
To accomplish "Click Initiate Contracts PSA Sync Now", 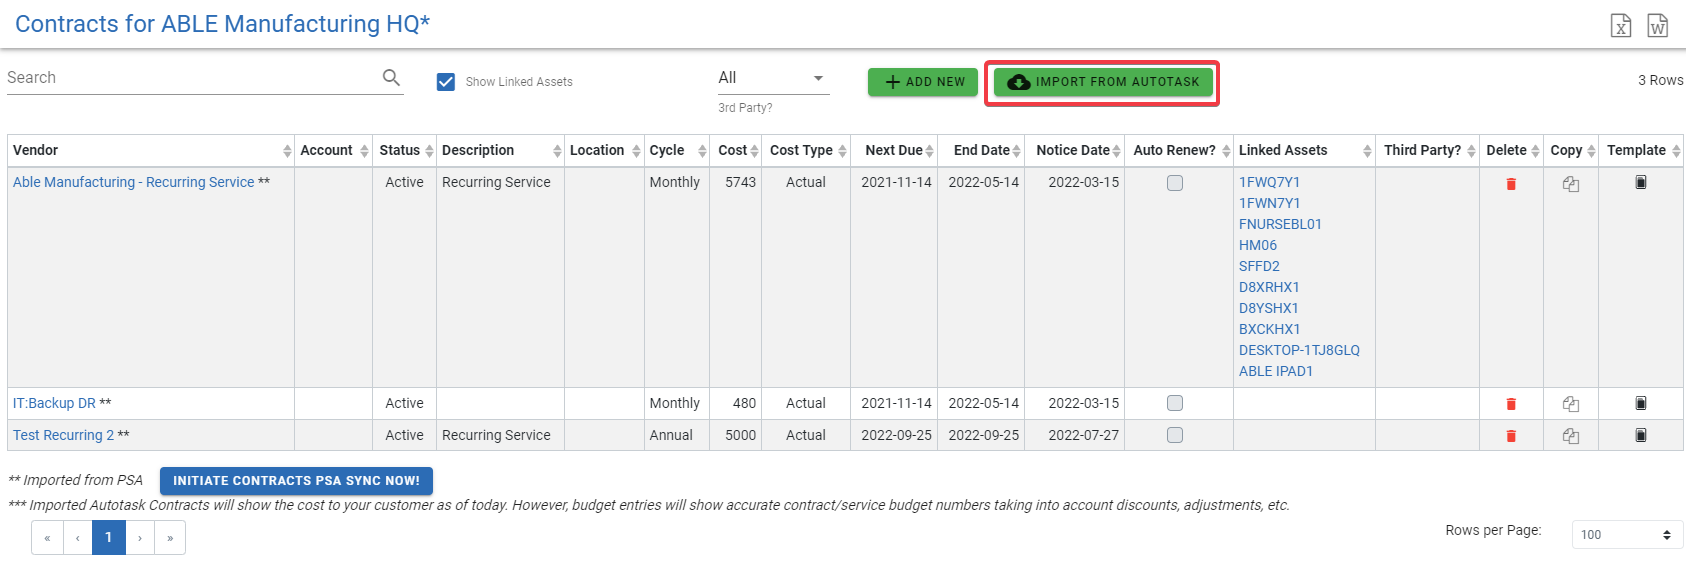I will [296, 481].
